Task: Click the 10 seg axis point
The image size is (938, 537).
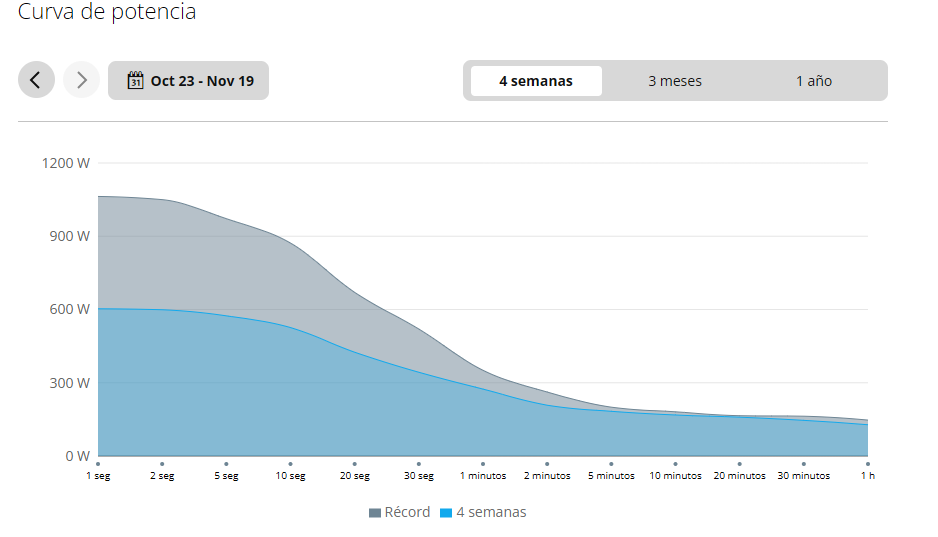Action: (290, 464)
